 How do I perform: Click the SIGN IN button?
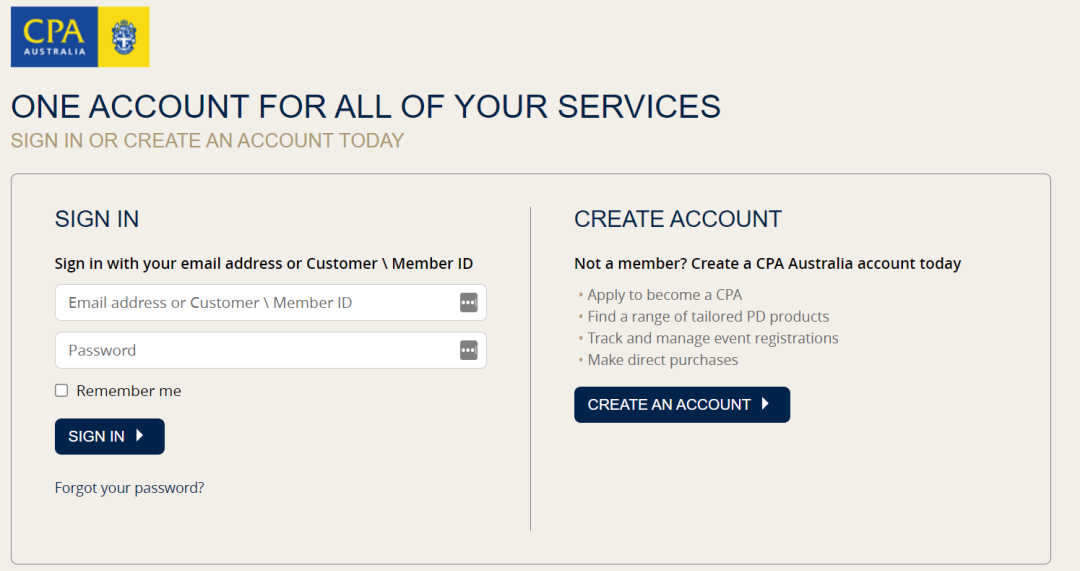click(110, 436)
